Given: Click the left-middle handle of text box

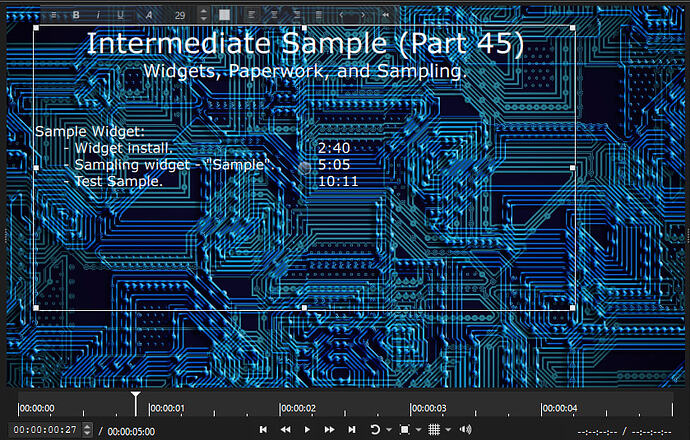Looking at the screenshot, I should 36,168.
